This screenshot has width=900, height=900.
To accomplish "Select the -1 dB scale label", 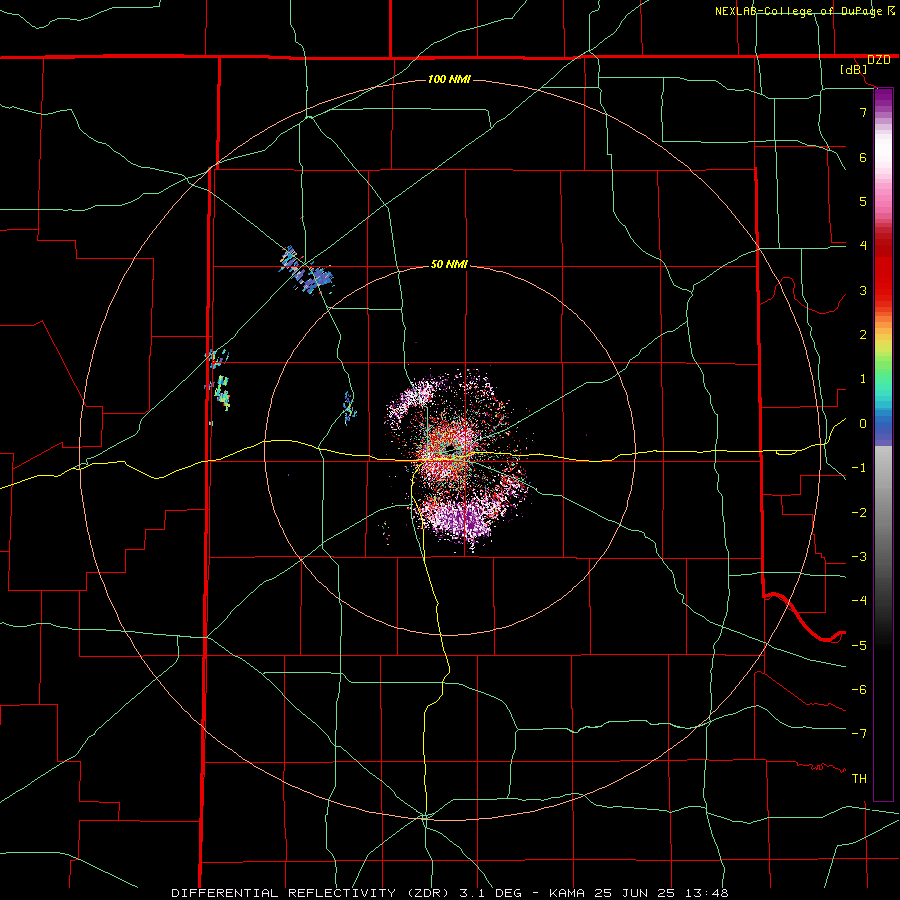I will coord(859,468).
